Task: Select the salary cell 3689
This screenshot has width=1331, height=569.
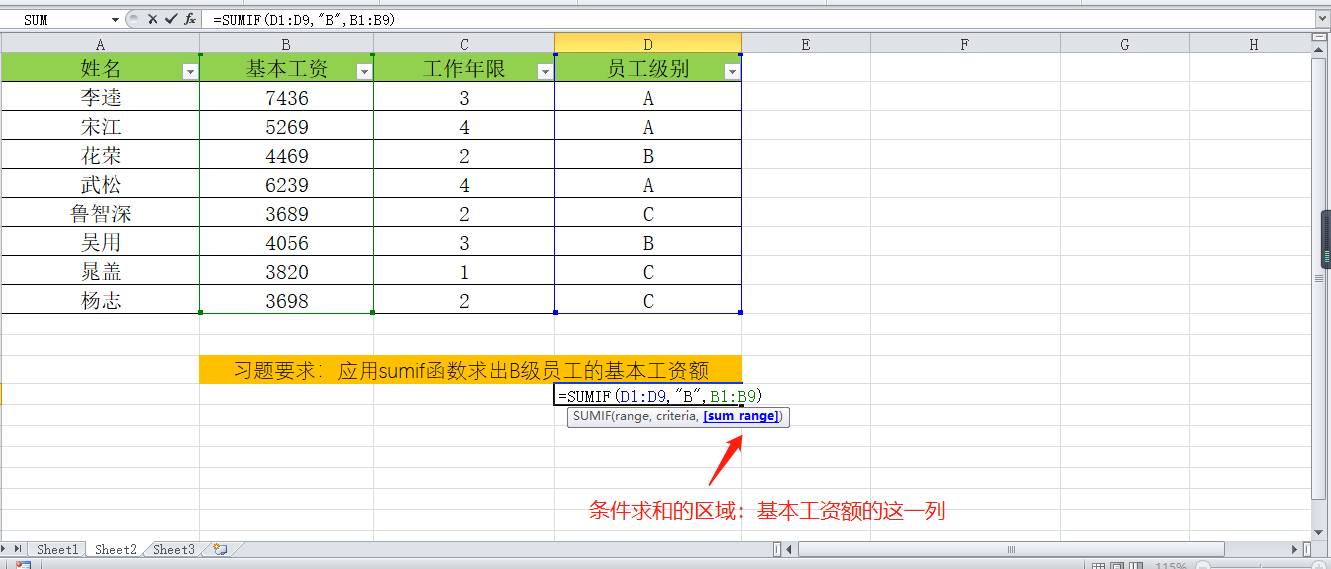Action: pos(286,214)
